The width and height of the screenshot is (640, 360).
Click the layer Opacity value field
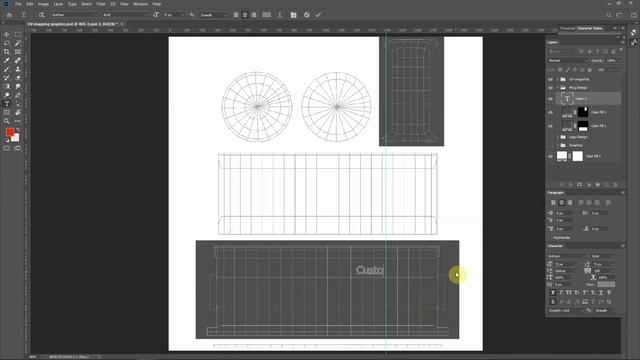(612, 60)
